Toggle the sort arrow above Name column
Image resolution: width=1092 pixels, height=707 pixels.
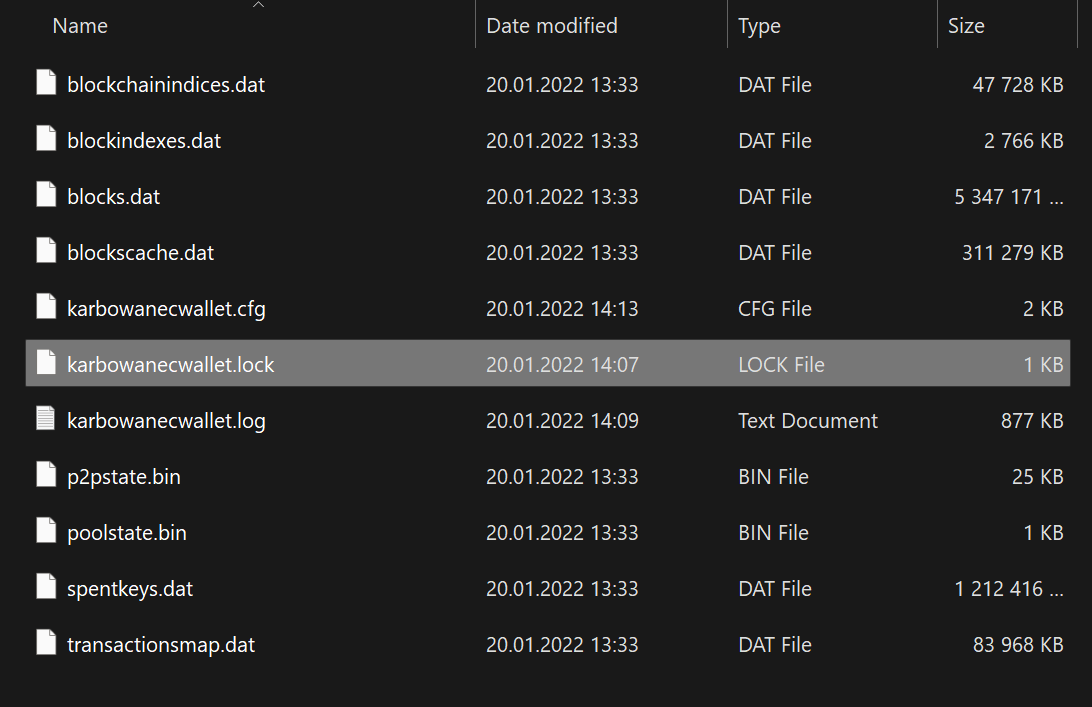pos(258,4)
